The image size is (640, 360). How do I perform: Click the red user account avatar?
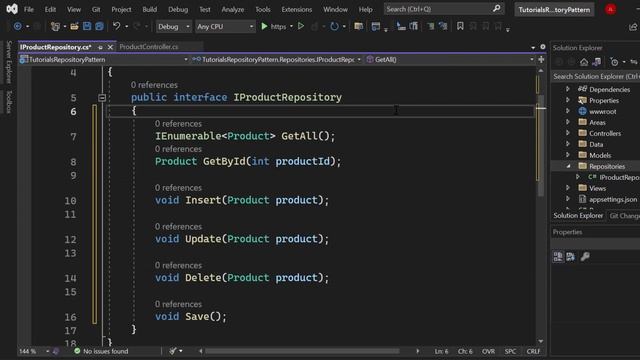[x=611, y=9]
